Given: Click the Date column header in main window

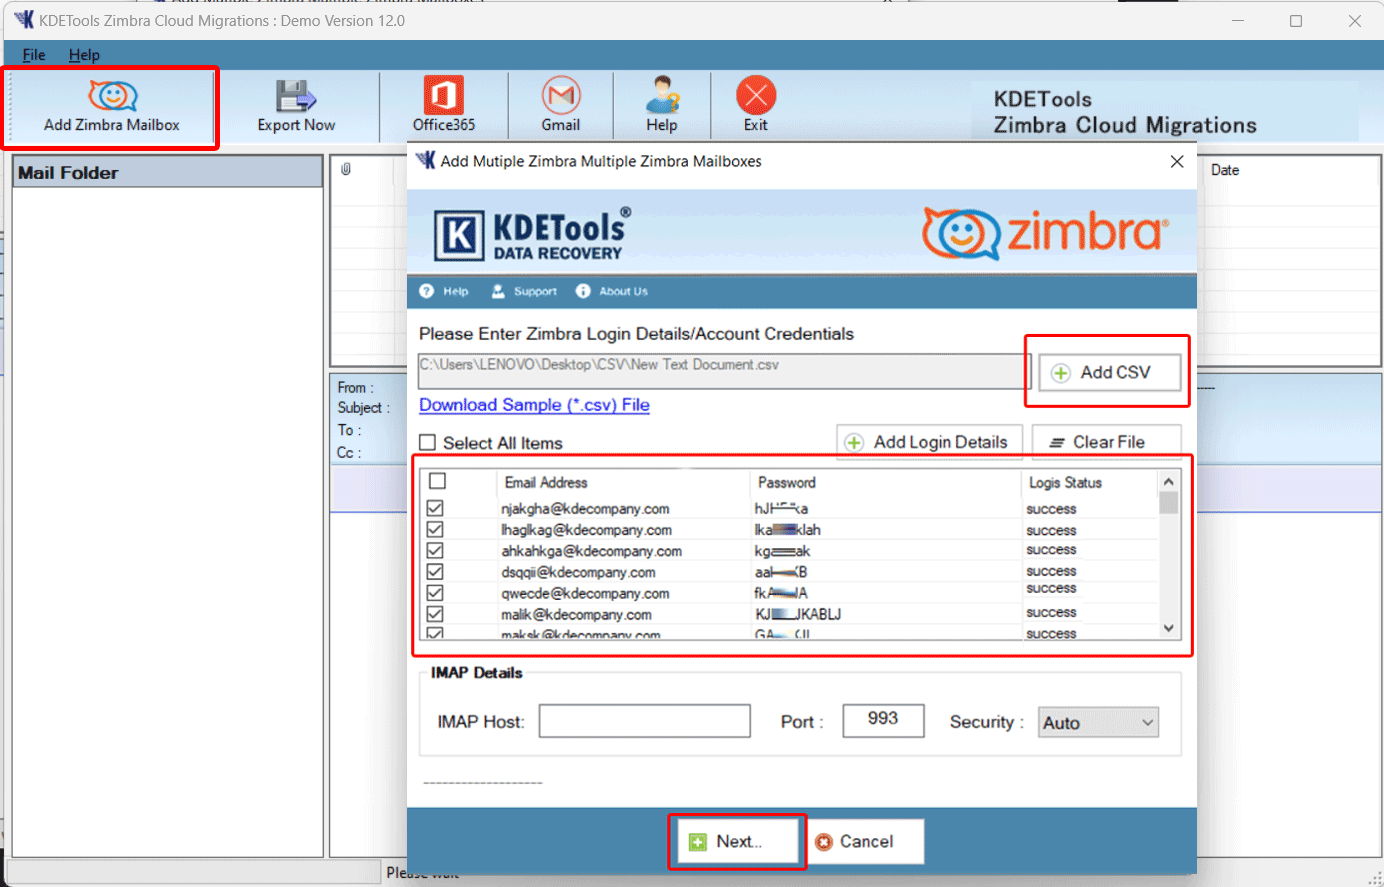Looking at the screenshot, I should [1225, 170].
